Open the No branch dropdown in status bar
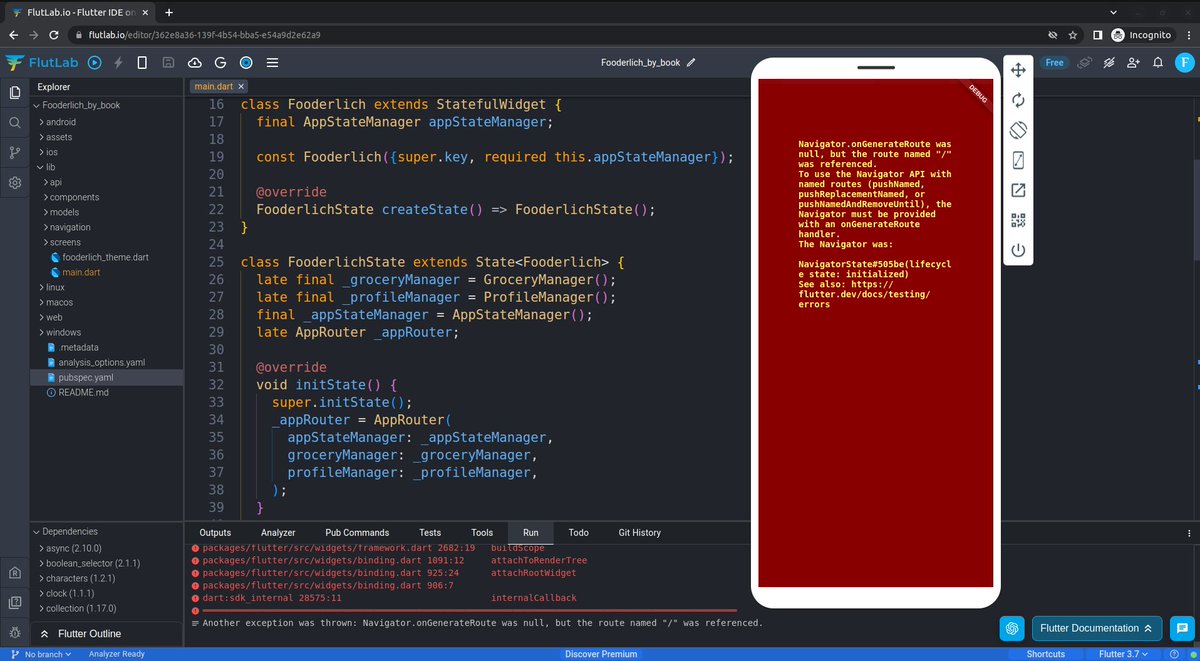Screen dimensions: 1200x661 (40, 654)
